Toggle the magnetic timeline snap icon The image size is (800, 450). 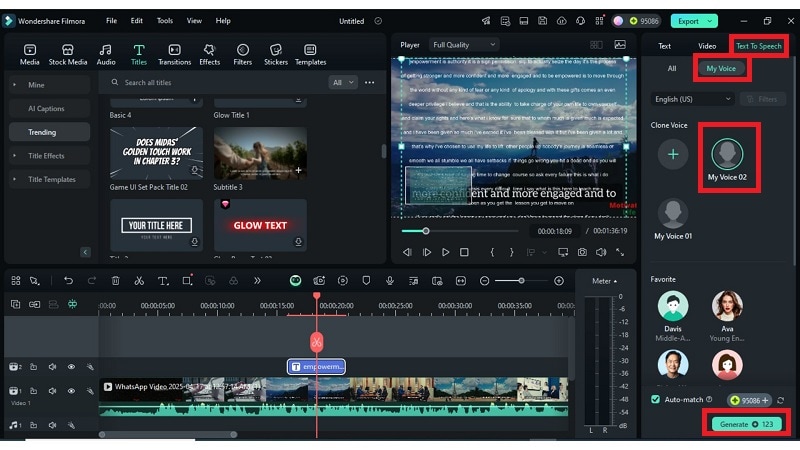[x=72, y=304]
